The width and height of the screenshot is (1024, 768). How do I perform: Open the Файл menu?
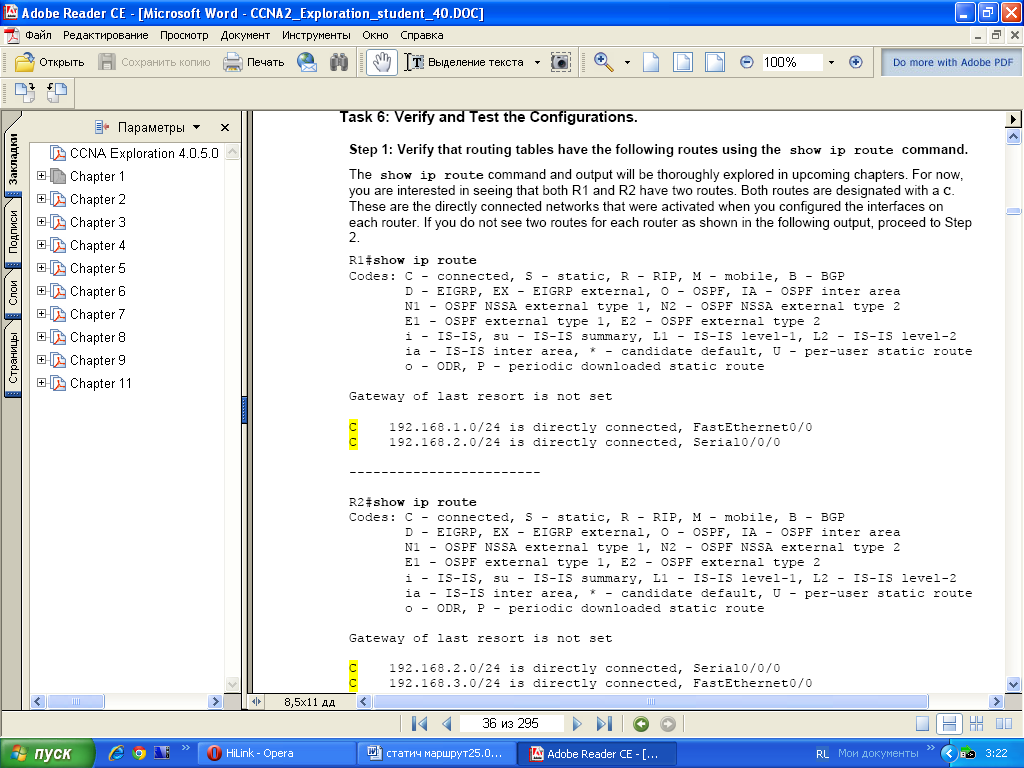click(x=39, y=35)
